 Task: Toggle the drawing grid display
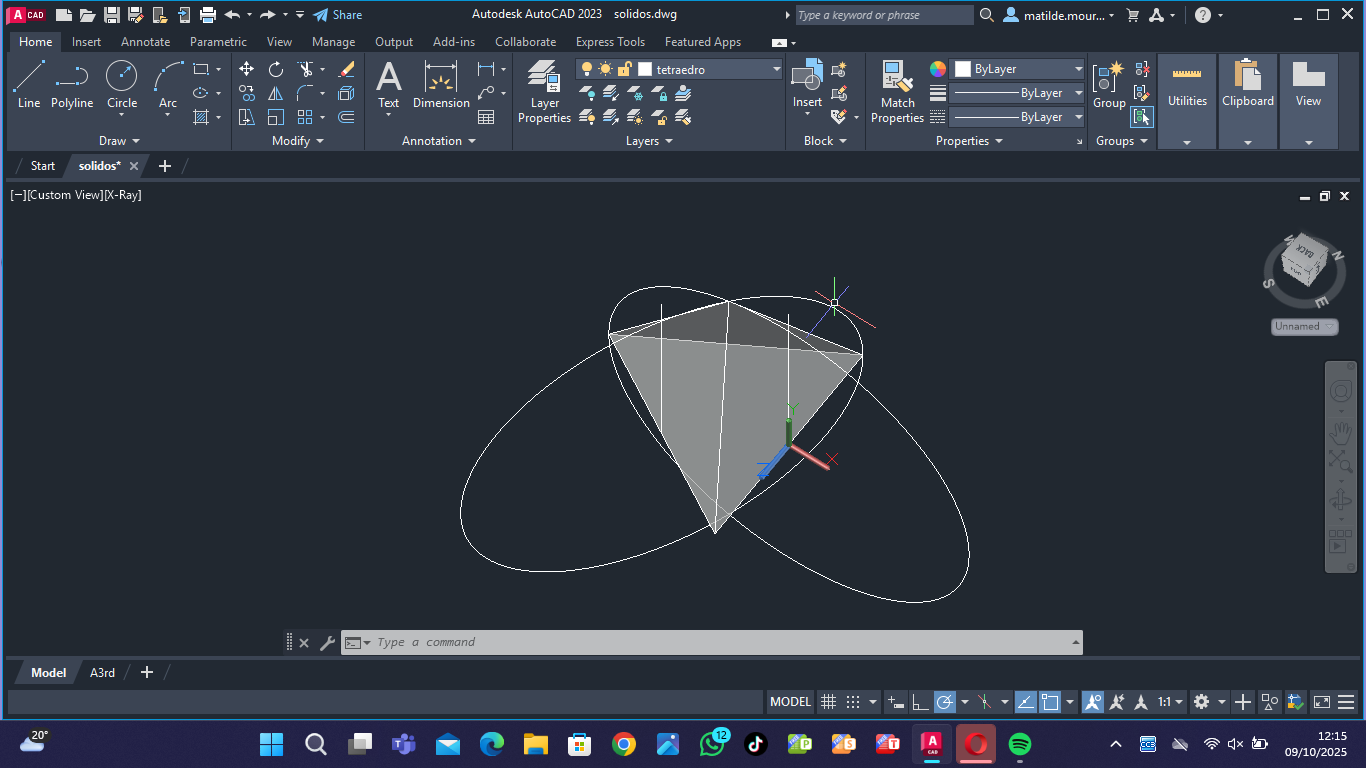(828, 702)
